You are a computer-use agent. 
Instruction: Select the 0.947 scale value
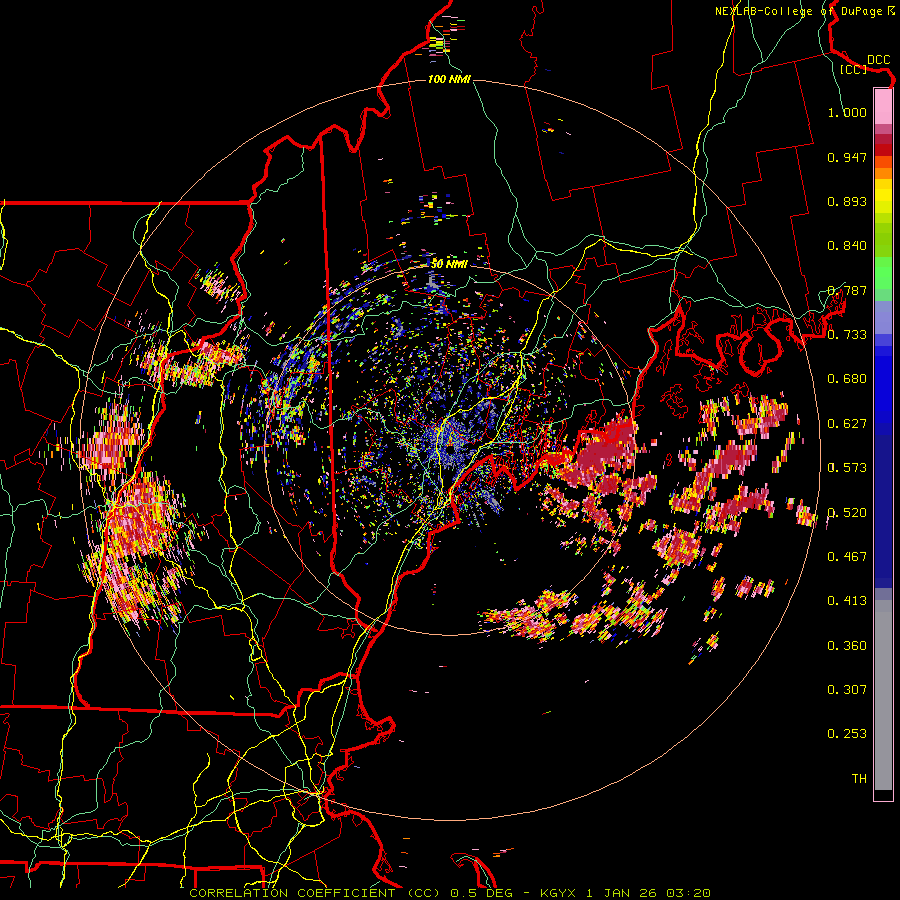click(x=847, y=157)
